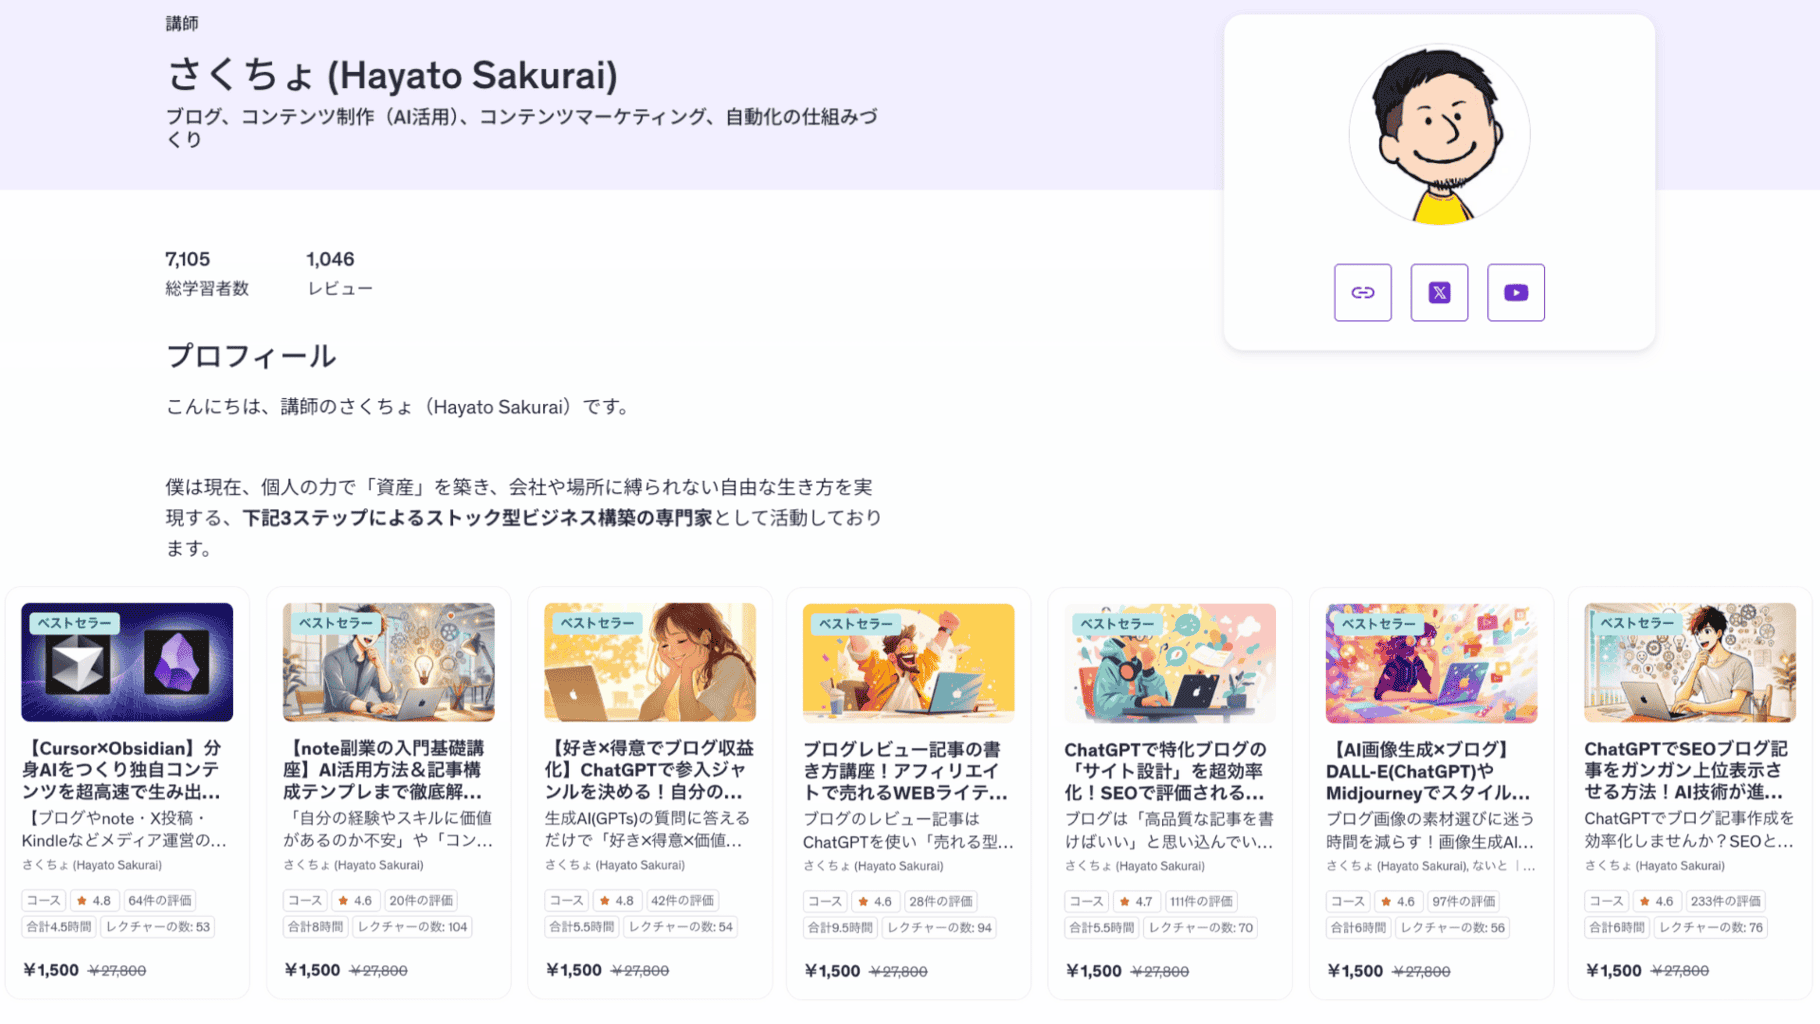Click the ブログレビュー course thumbnail image
Image resolution: width=1820 pixels, height=1024 pixels.
pos(908,663)
